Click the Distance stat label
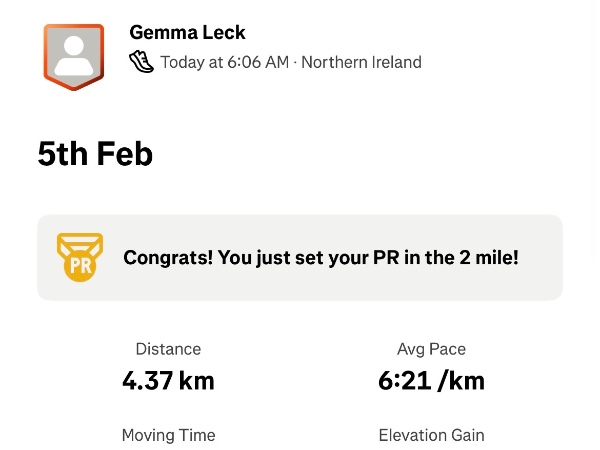This screenshot has height=450, width=600. 168,349
